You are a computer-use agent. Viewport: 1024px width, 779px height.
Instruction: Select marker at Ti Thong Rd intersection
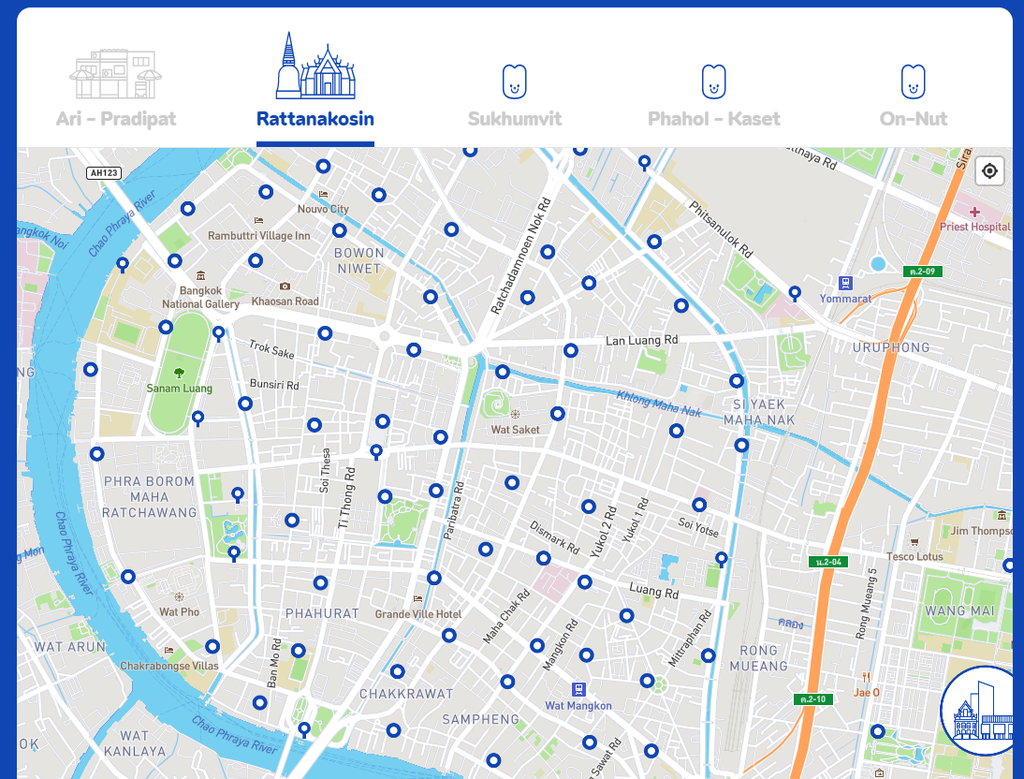point(376,451)
